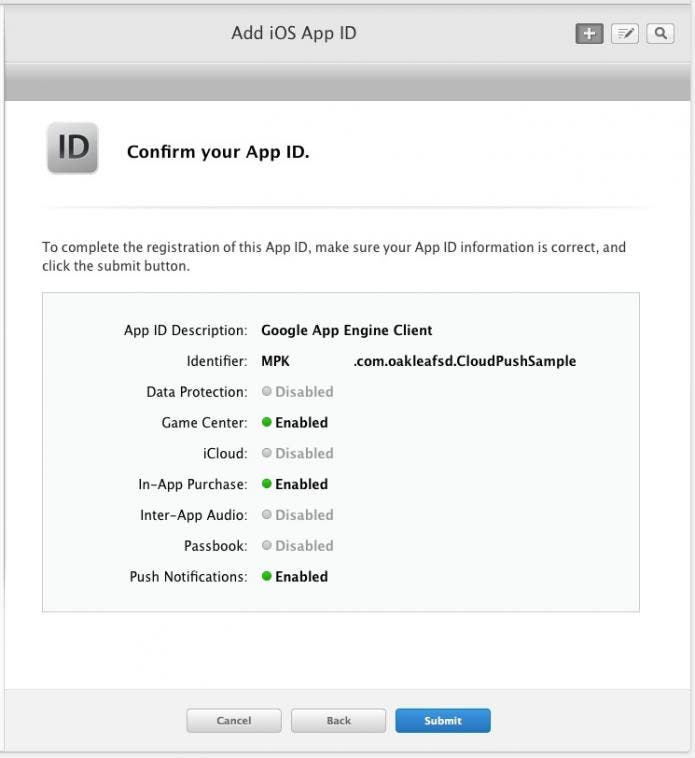Click 'Disabled' text next to Inter-App Audio
Image resolution: width=695 pixels, height=758 pixels.
(304, 515)
